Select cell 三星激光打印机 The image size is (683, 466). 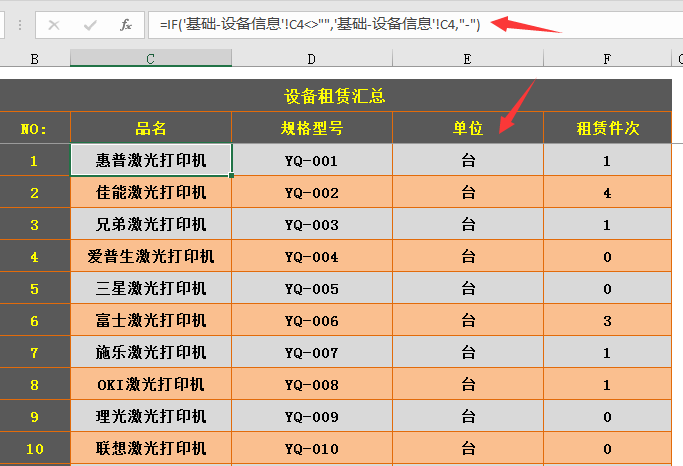151,288
